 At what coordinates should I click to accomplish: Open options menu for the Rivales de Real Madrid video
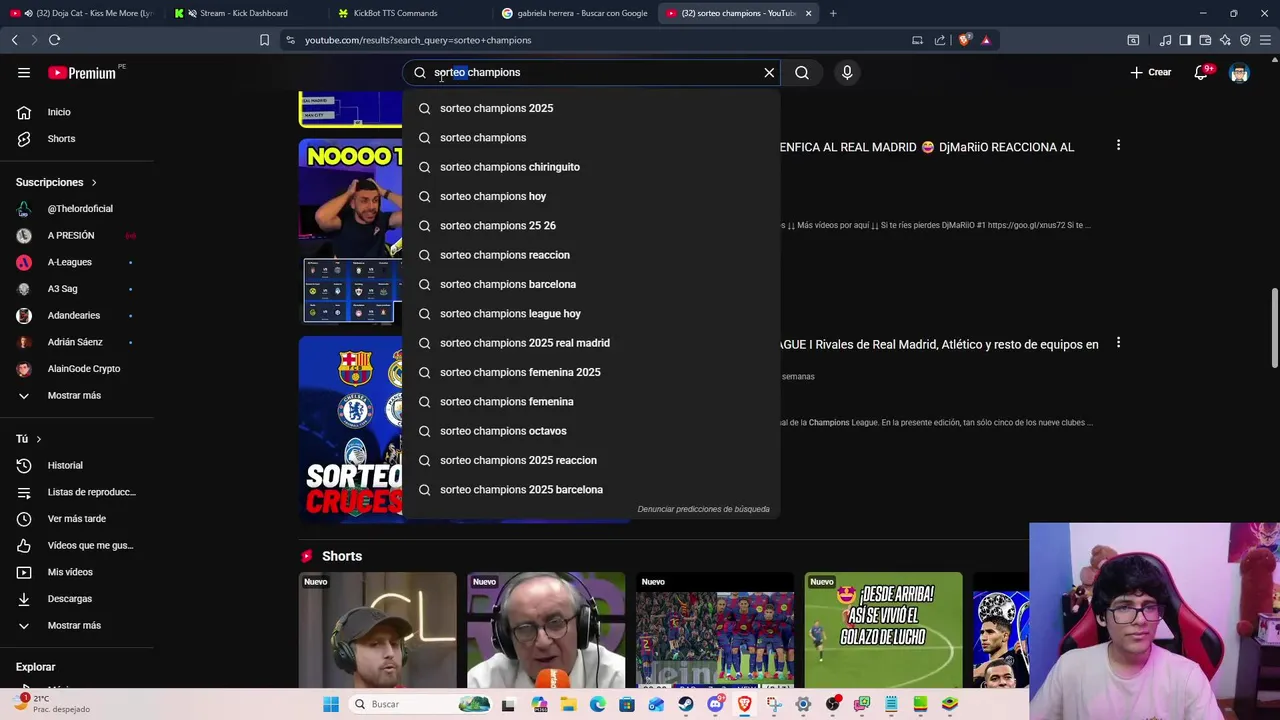[1118, 343]
